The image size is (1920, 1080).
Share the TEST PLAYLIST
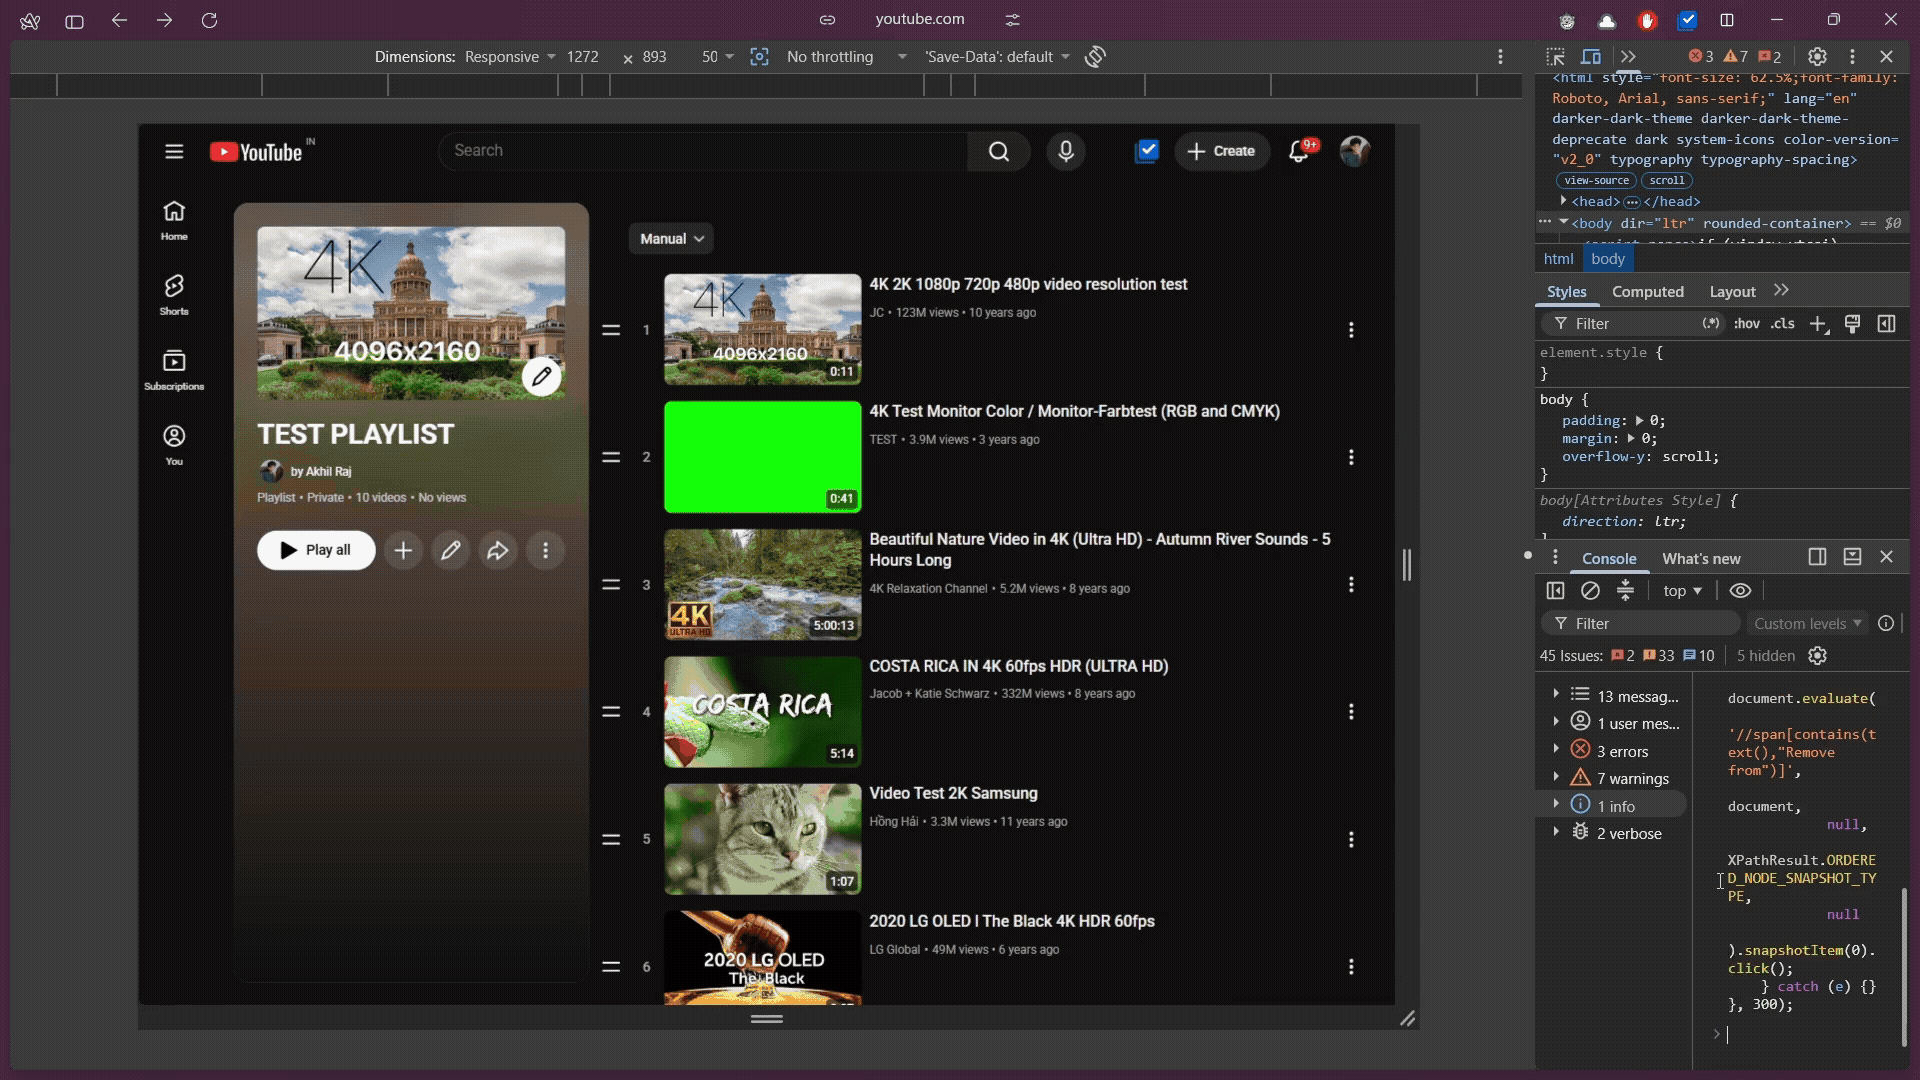point(498,550)
